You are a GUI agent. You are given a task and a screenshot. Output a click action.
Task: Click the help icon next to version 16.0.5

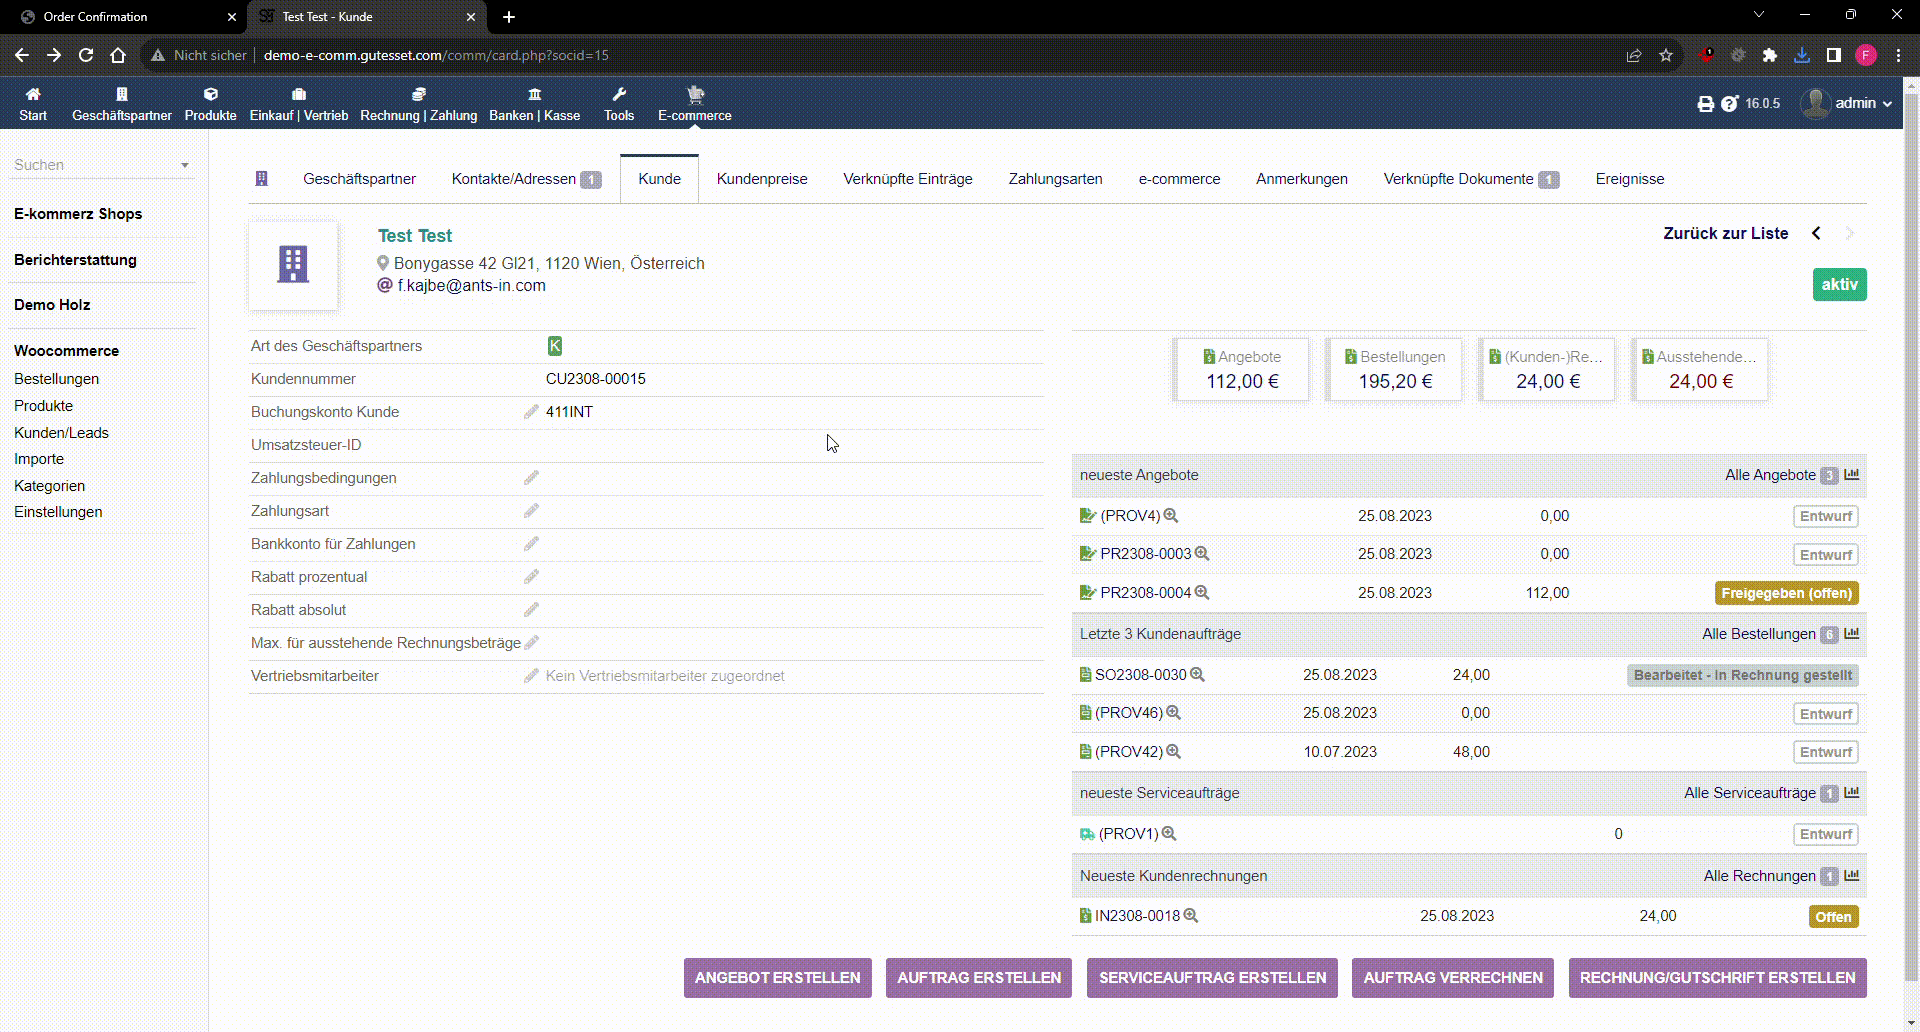click(1730, 104)
